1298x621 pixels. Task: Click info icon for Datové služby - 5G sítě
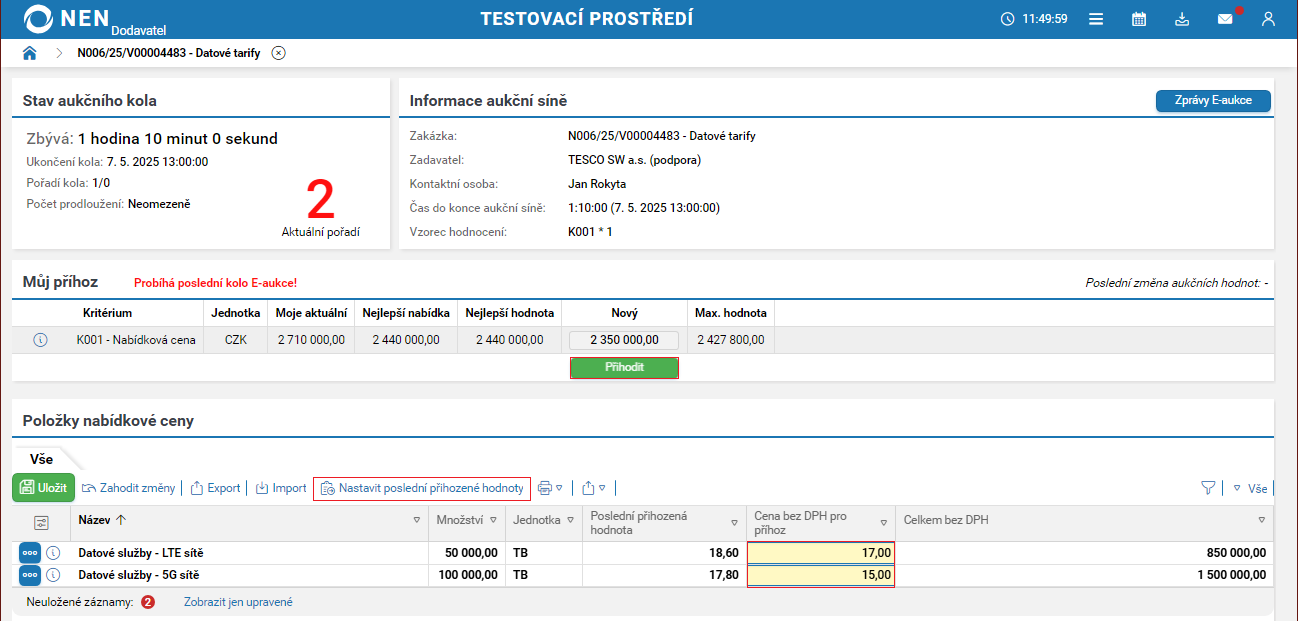point(54,575)
